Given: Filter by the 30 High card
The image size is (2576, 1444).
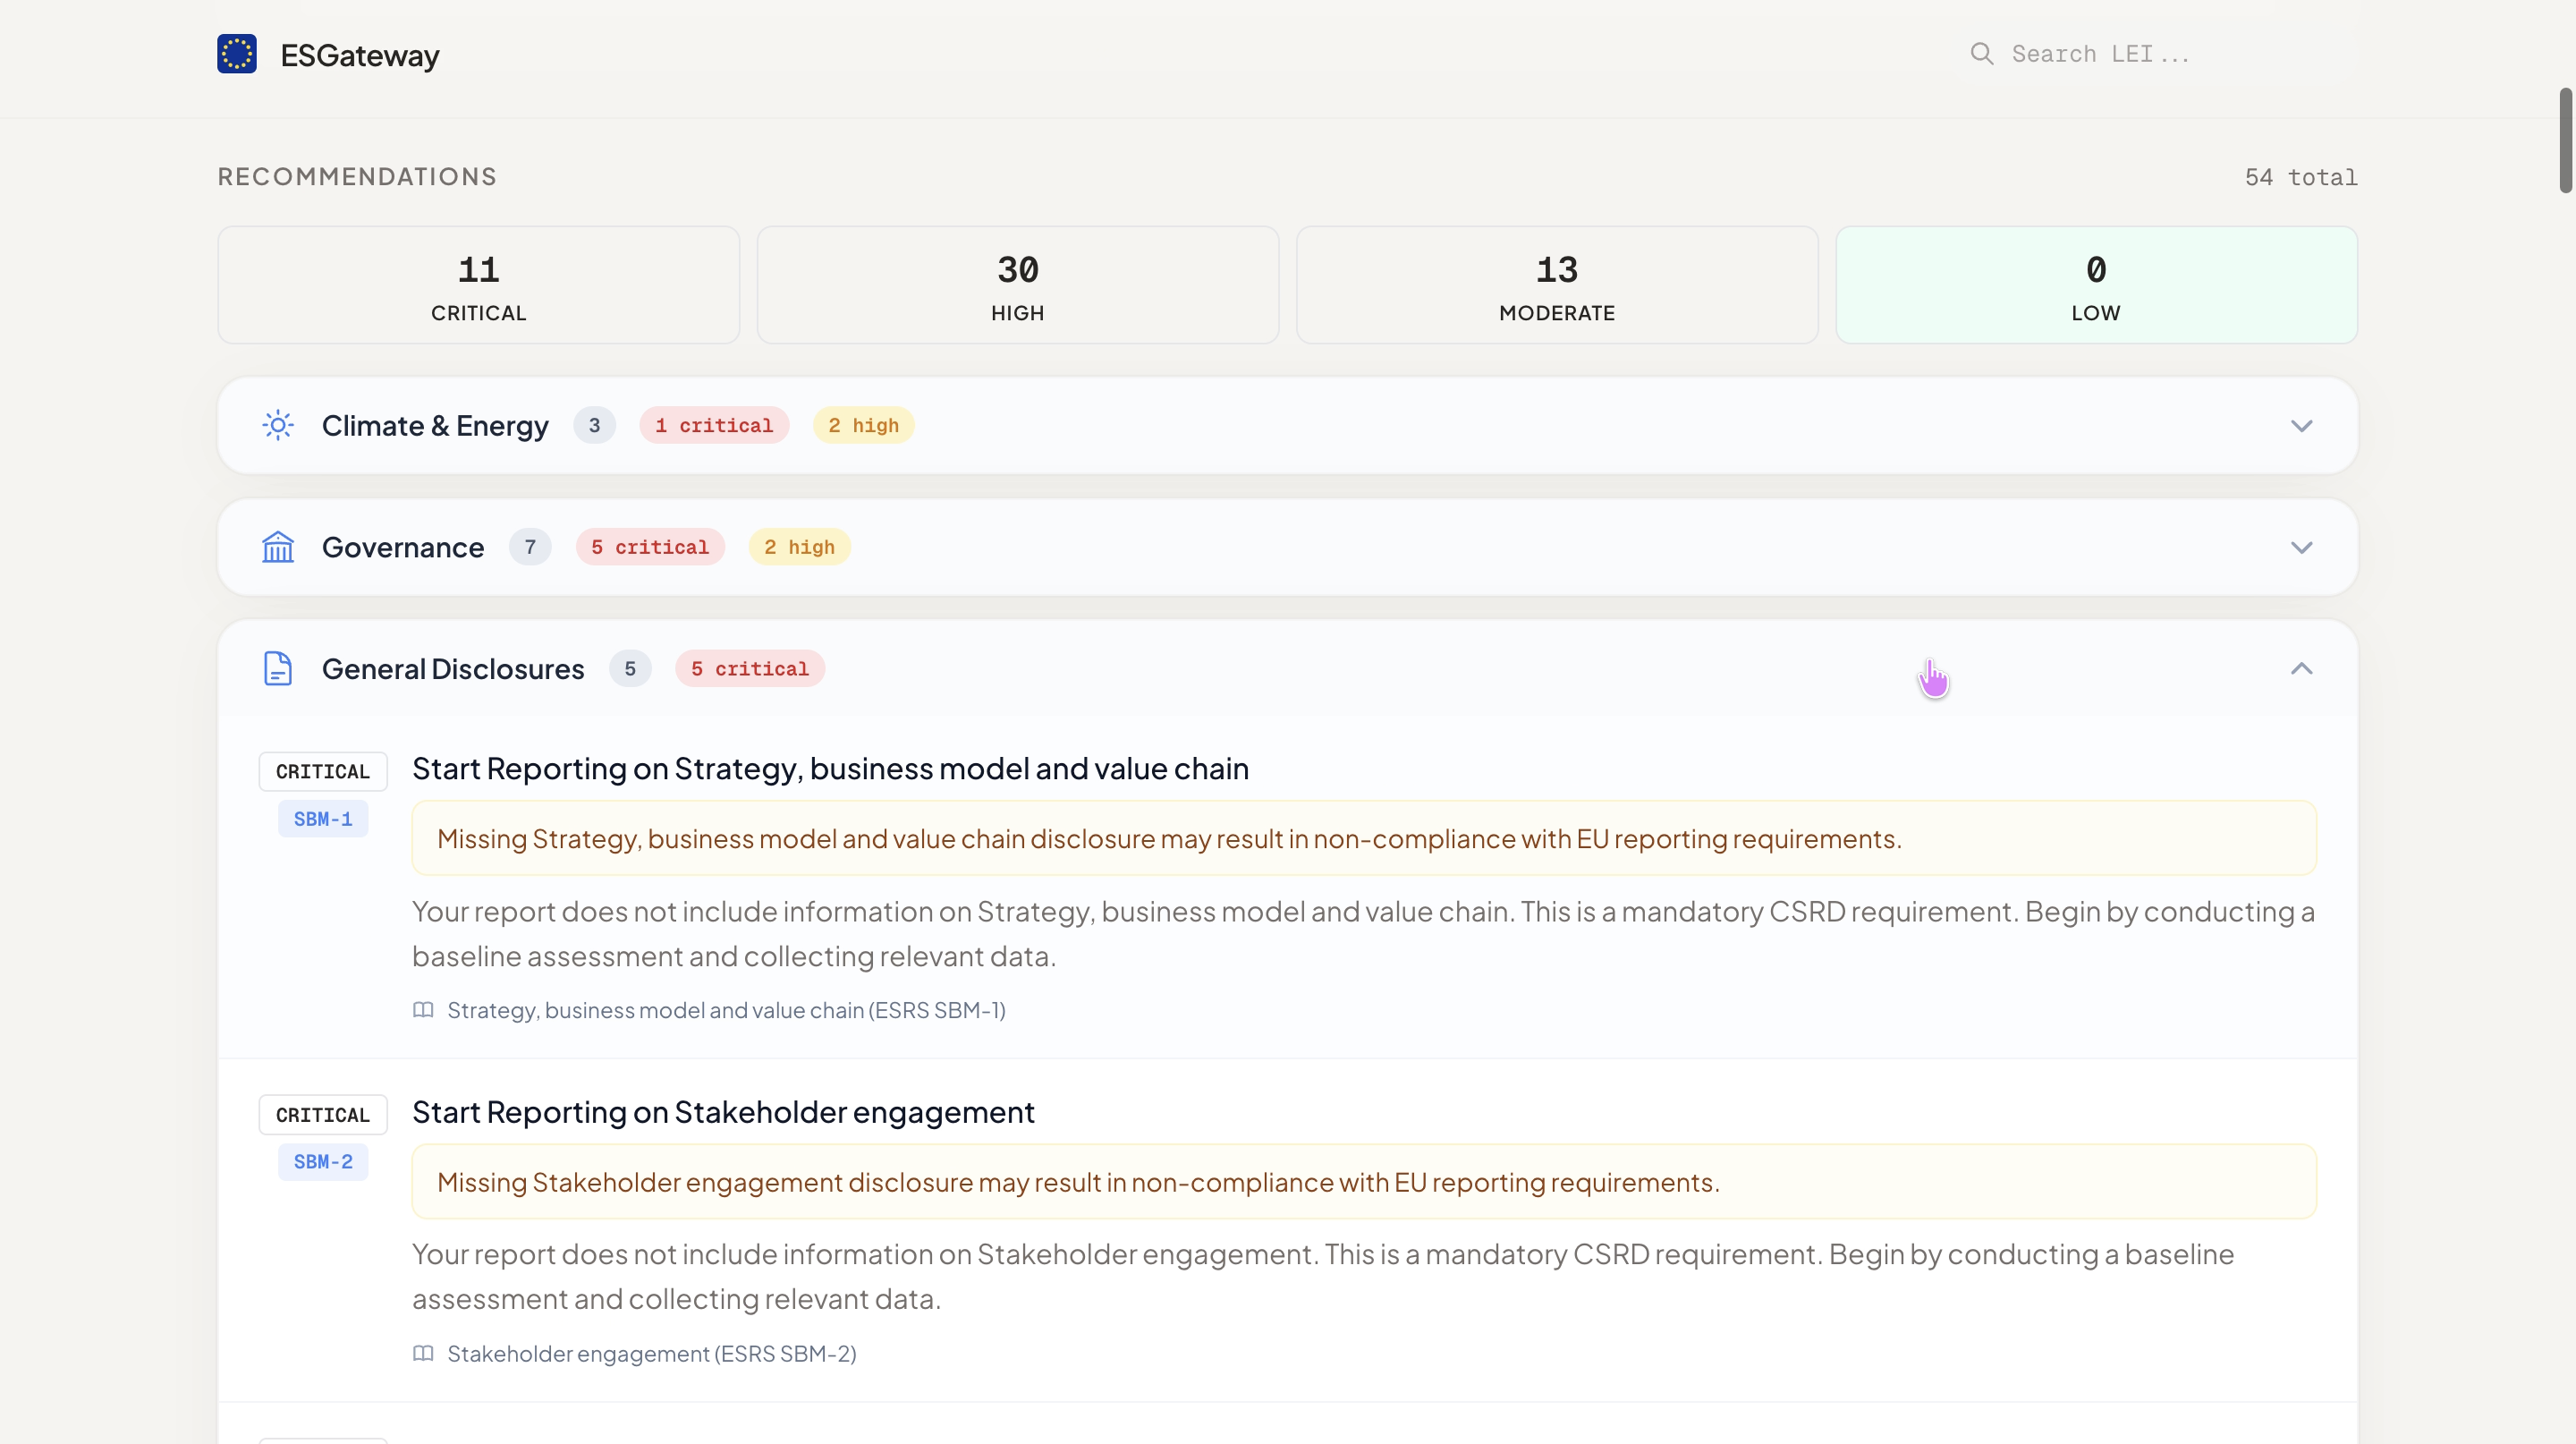Looking at the screenshot, I should pos(1017,285).
